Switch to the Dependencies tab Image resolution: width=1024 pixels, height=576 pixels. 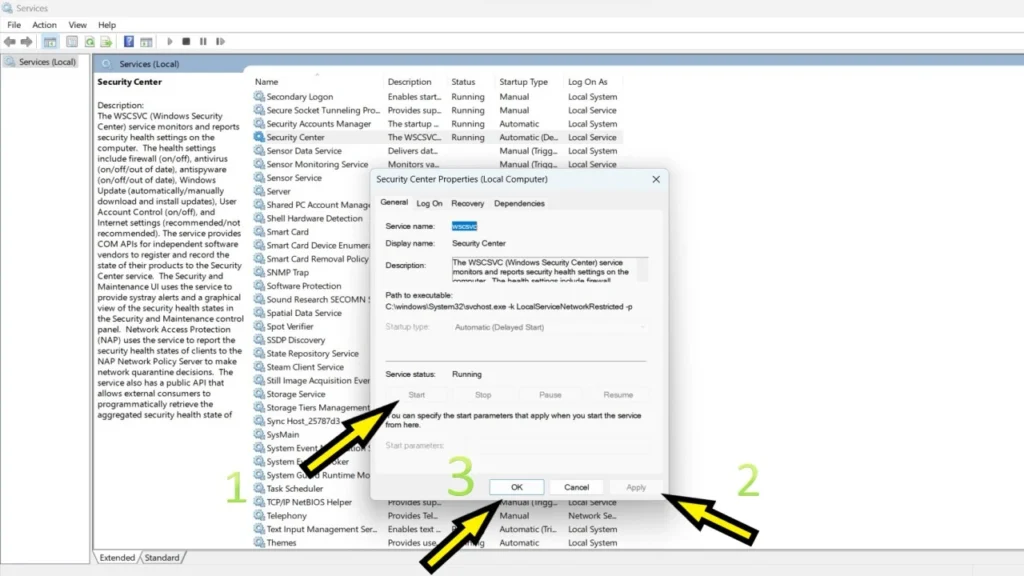coord(519,203)
